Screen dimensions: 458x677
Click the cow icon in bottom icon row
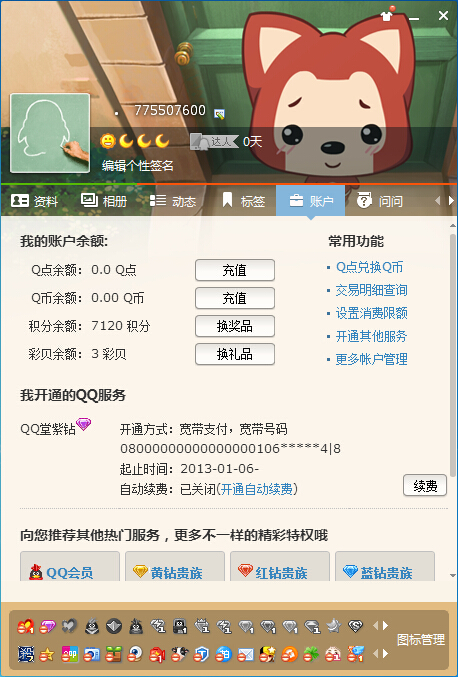[178, 655]
